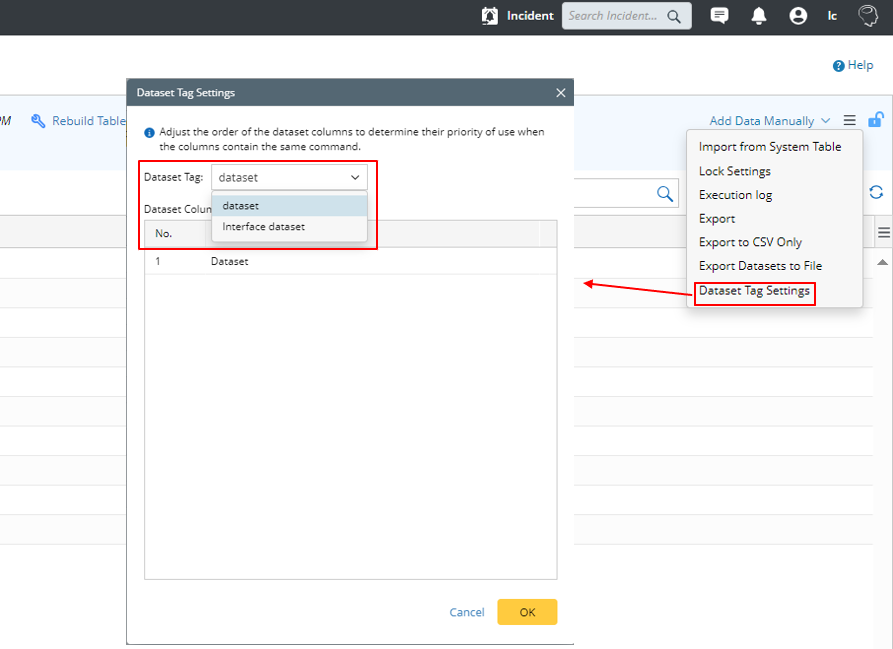Choose Import from System Table
The image size is (893, 649).
coord(769,147)
